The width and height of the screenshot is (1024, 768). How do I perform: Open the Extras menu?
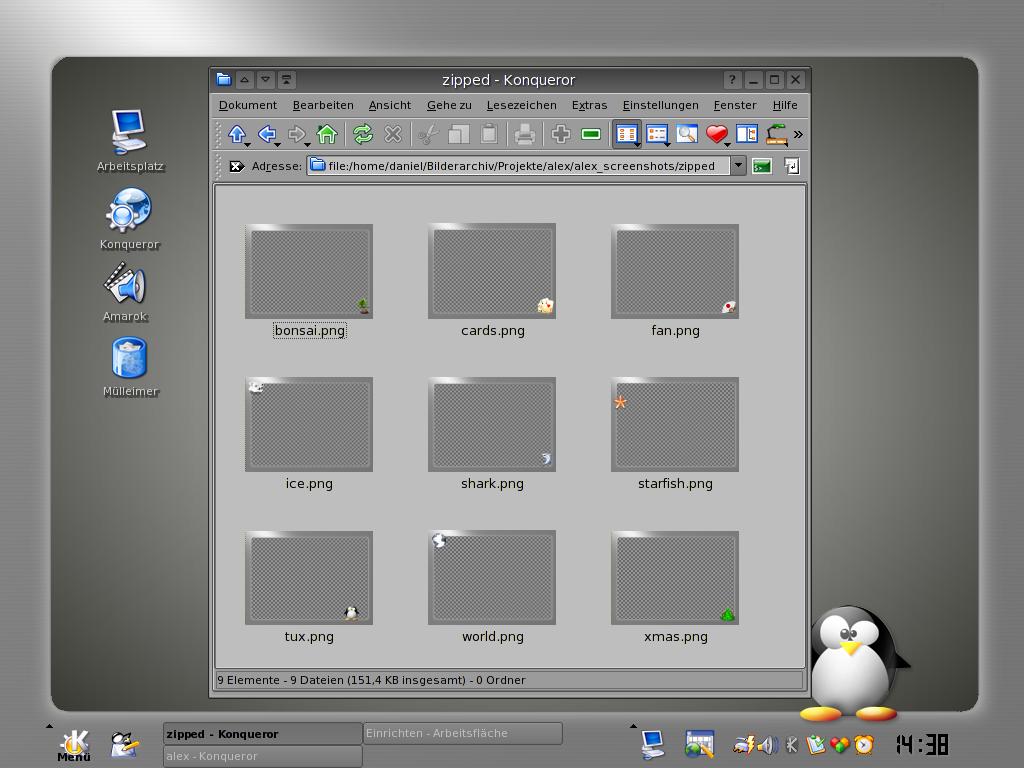coord(589,105)
